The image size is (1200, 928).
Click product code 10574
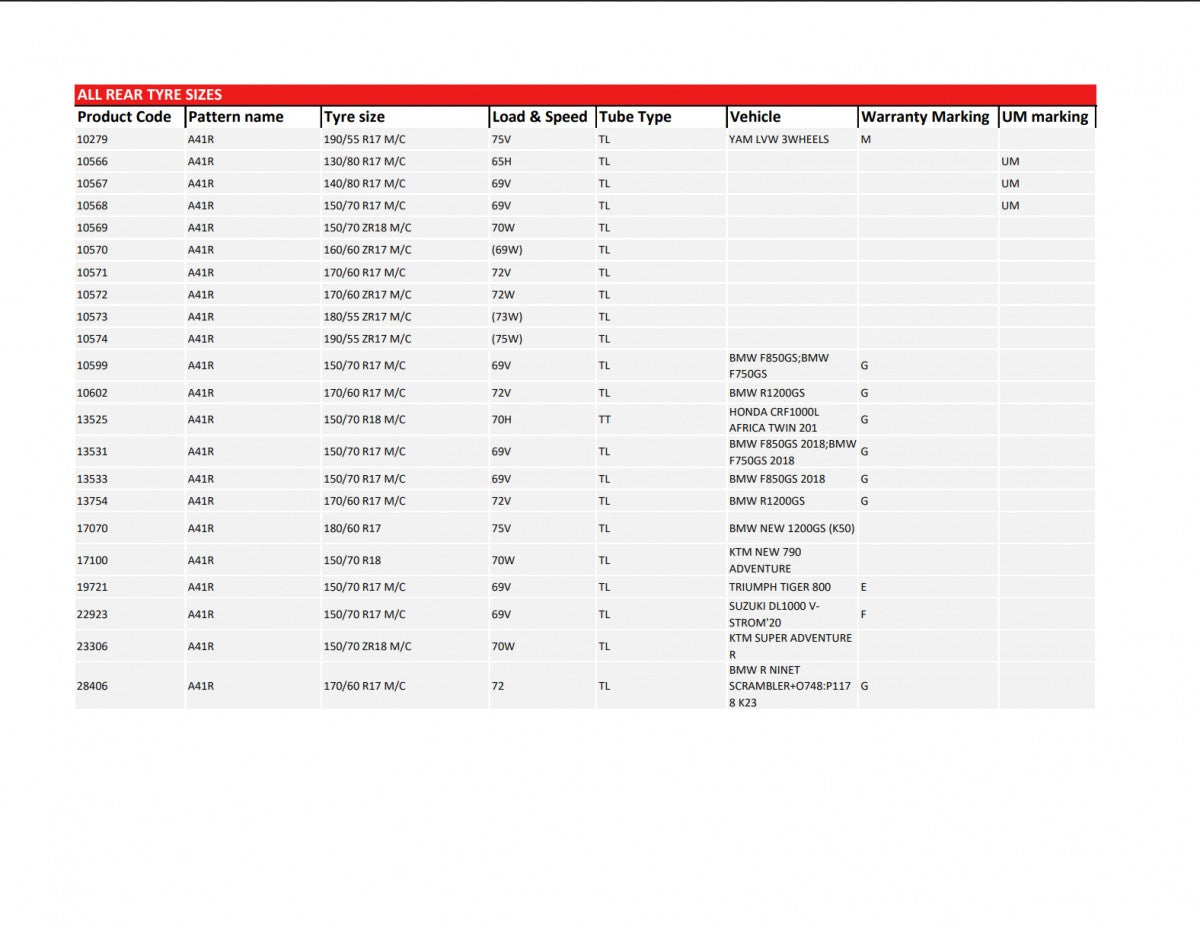(92, 339)
